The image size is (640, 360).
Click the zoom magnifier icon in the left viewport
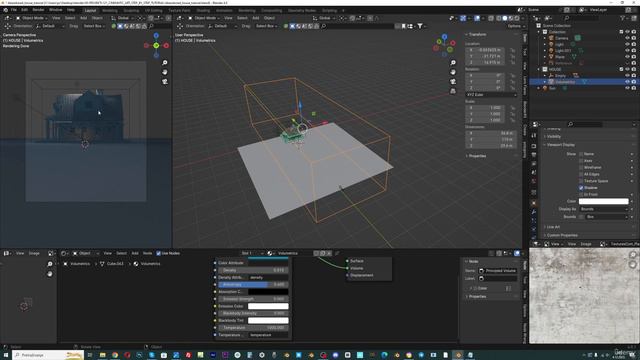point(164,62)
